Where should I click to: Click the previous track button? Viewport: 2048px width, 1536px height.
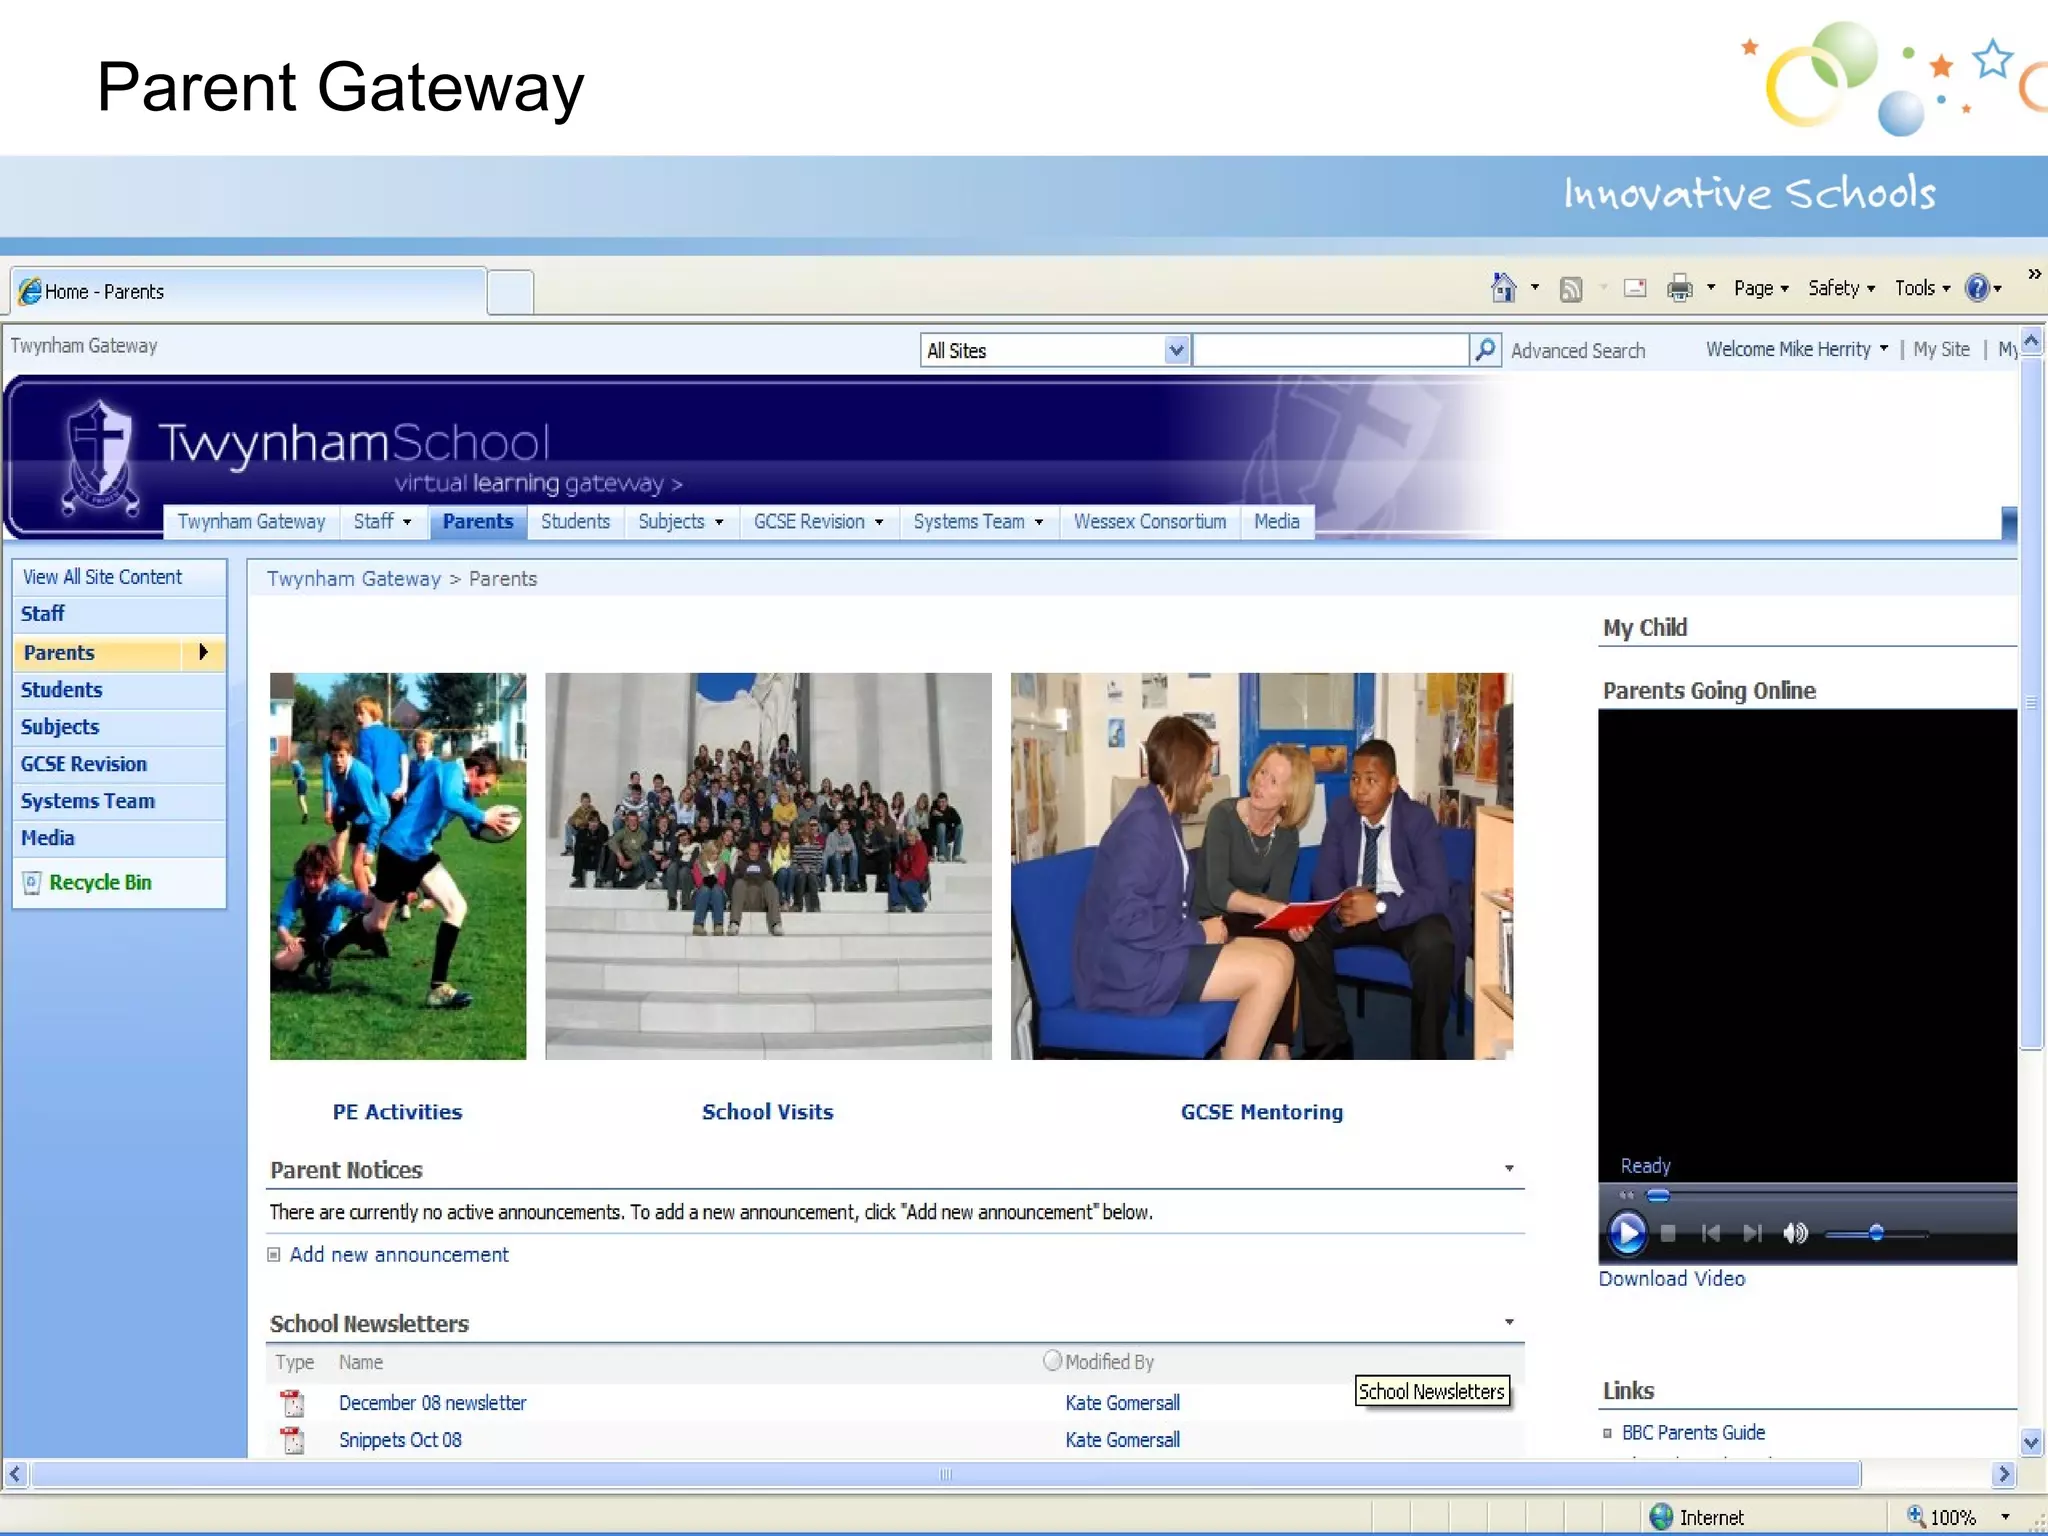click(x=1710, y=1233)
